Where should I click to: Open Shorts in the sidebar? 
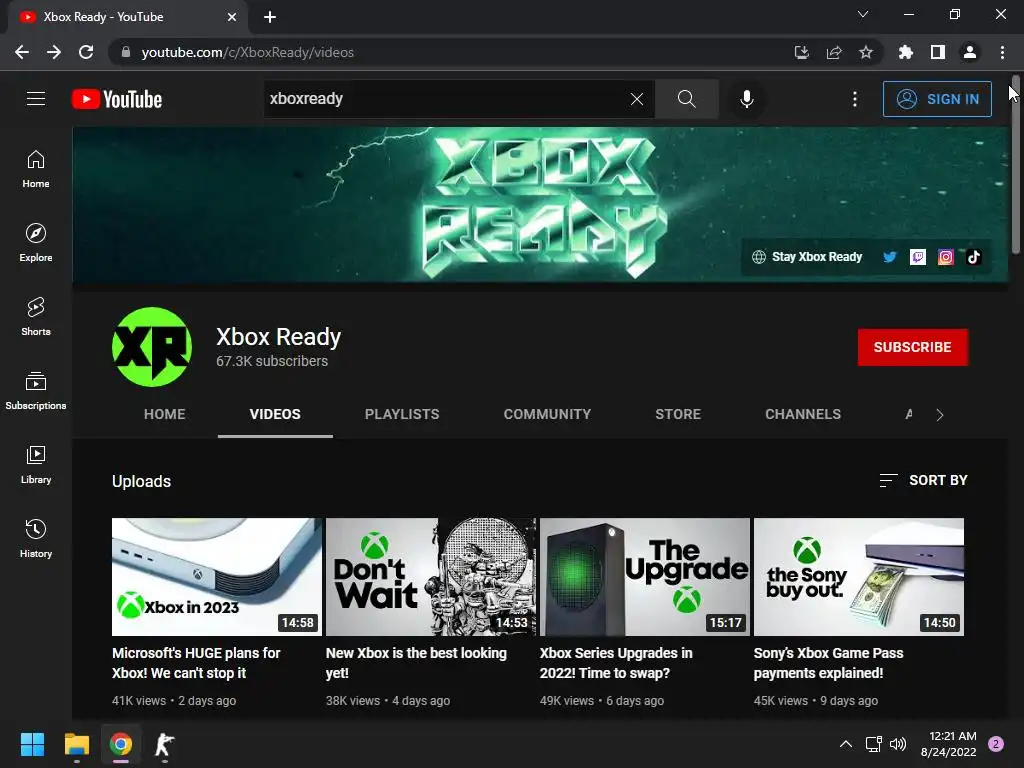point(36,317)
